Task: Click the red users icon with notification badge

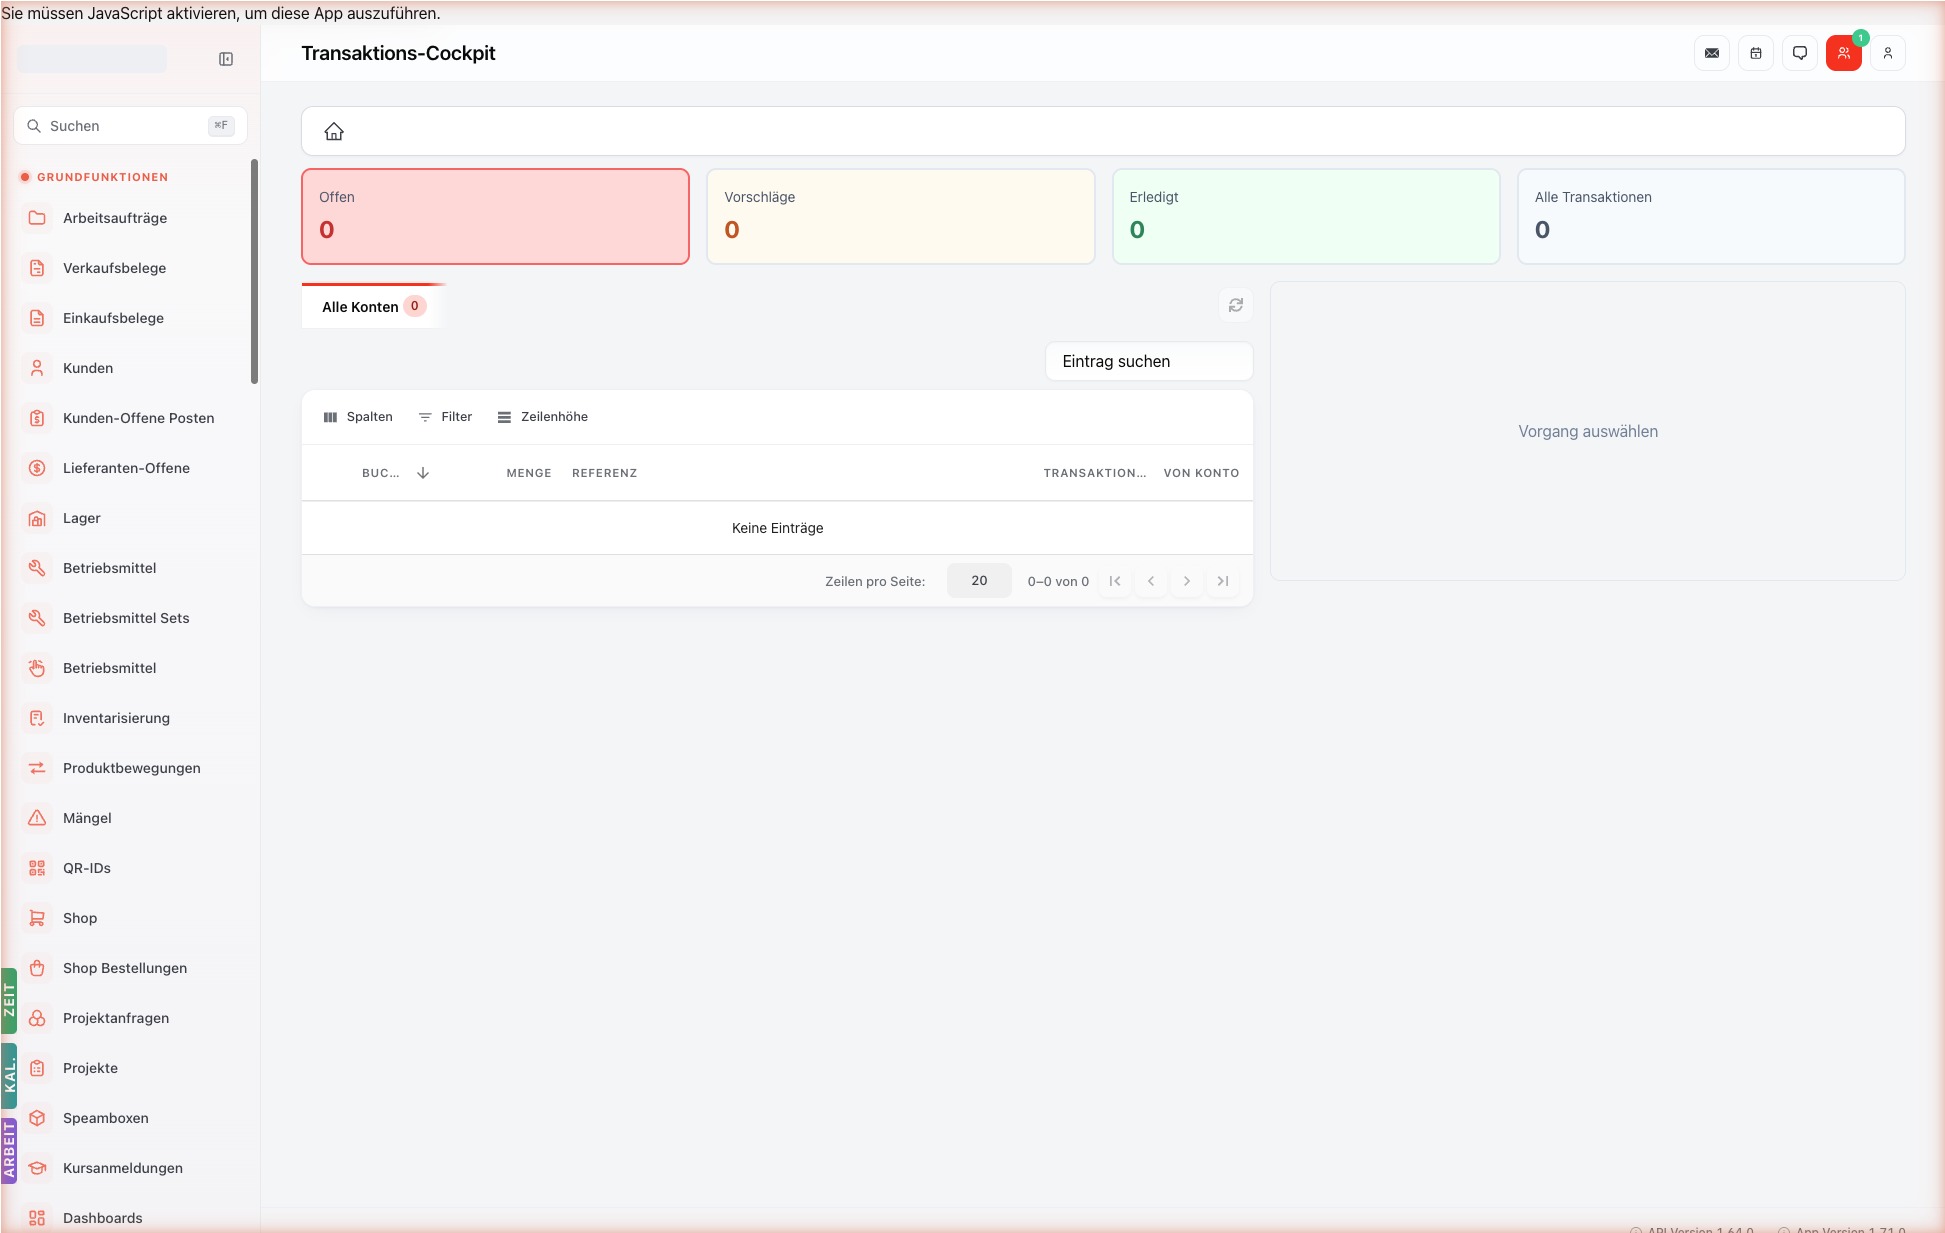Action: tap(1844, 53)
